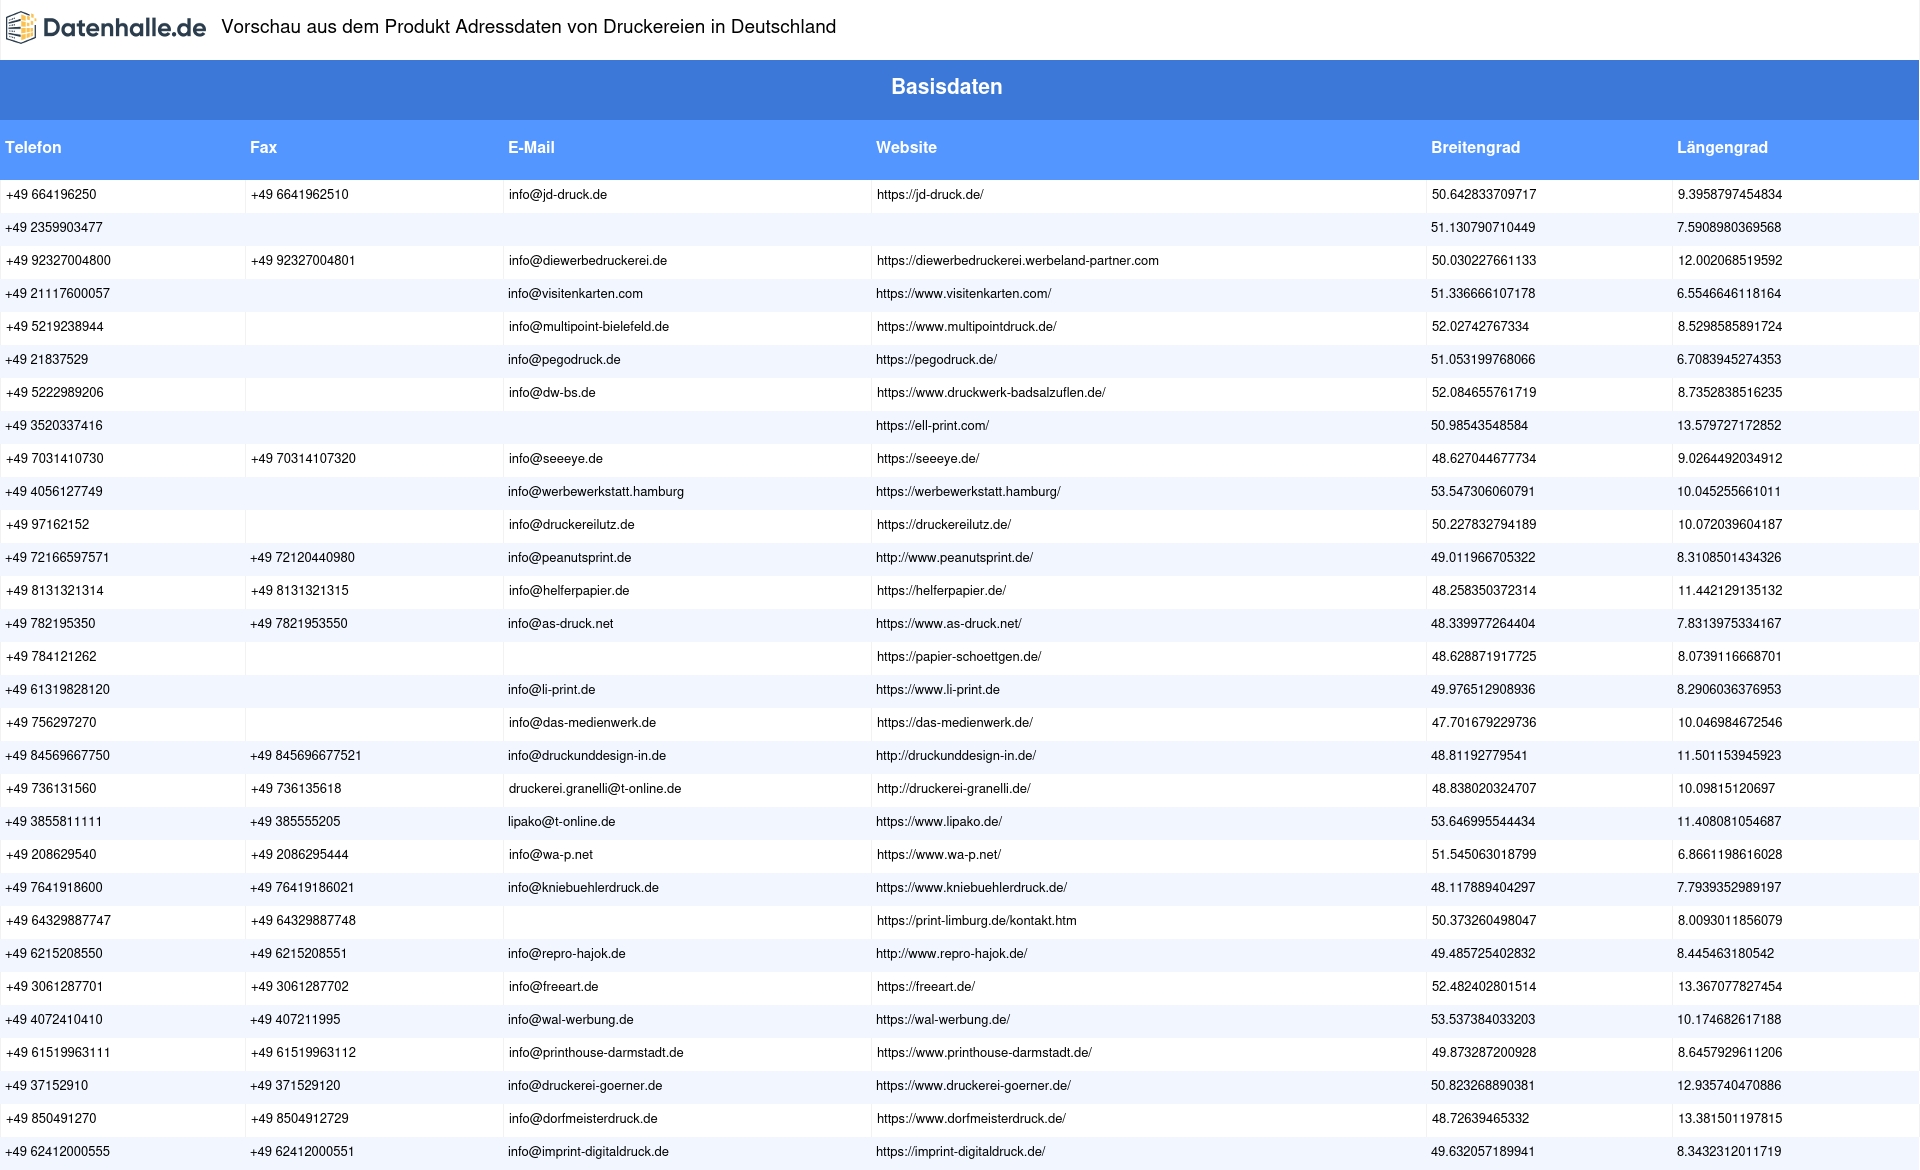Viewport: 1920px width, 1170px height.
Task: Select longitude value 13.579727172852
Action: point(1729,426)
